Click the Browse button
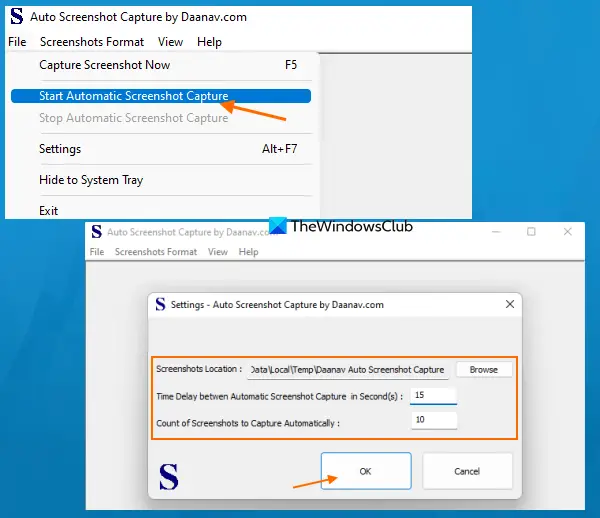This screenshot has height=518, width=600. [x=484, y=370]
